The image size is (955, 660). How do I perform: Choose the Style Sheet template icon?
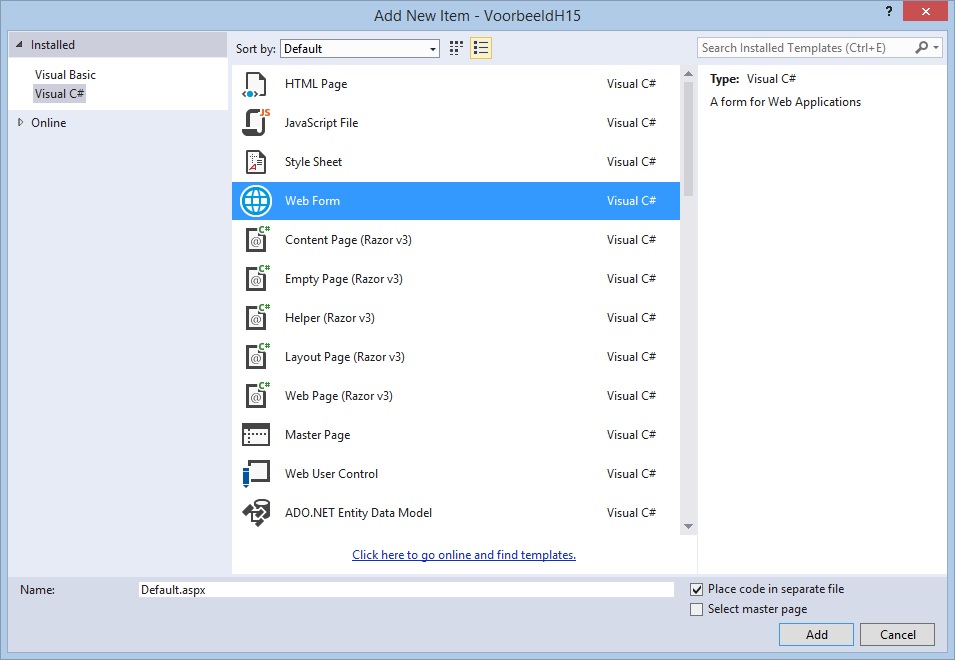pyautogui.click(x=256, y=162)
